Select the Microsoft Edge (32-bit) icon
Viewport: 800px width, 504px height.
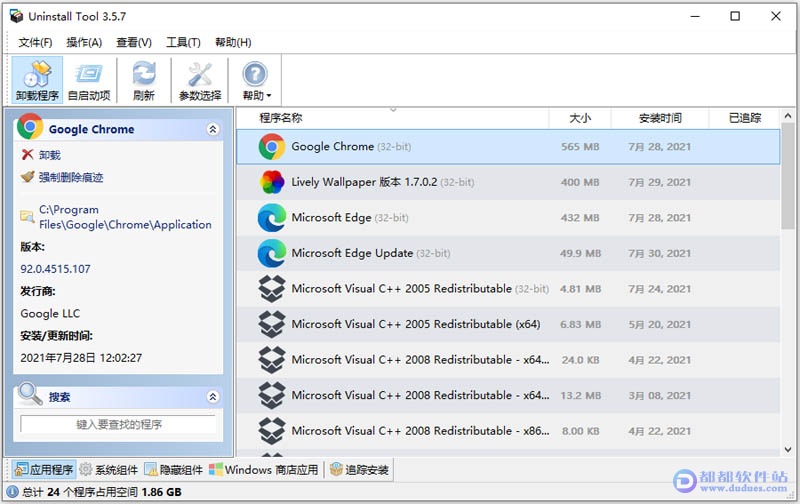tap(271, 218)
